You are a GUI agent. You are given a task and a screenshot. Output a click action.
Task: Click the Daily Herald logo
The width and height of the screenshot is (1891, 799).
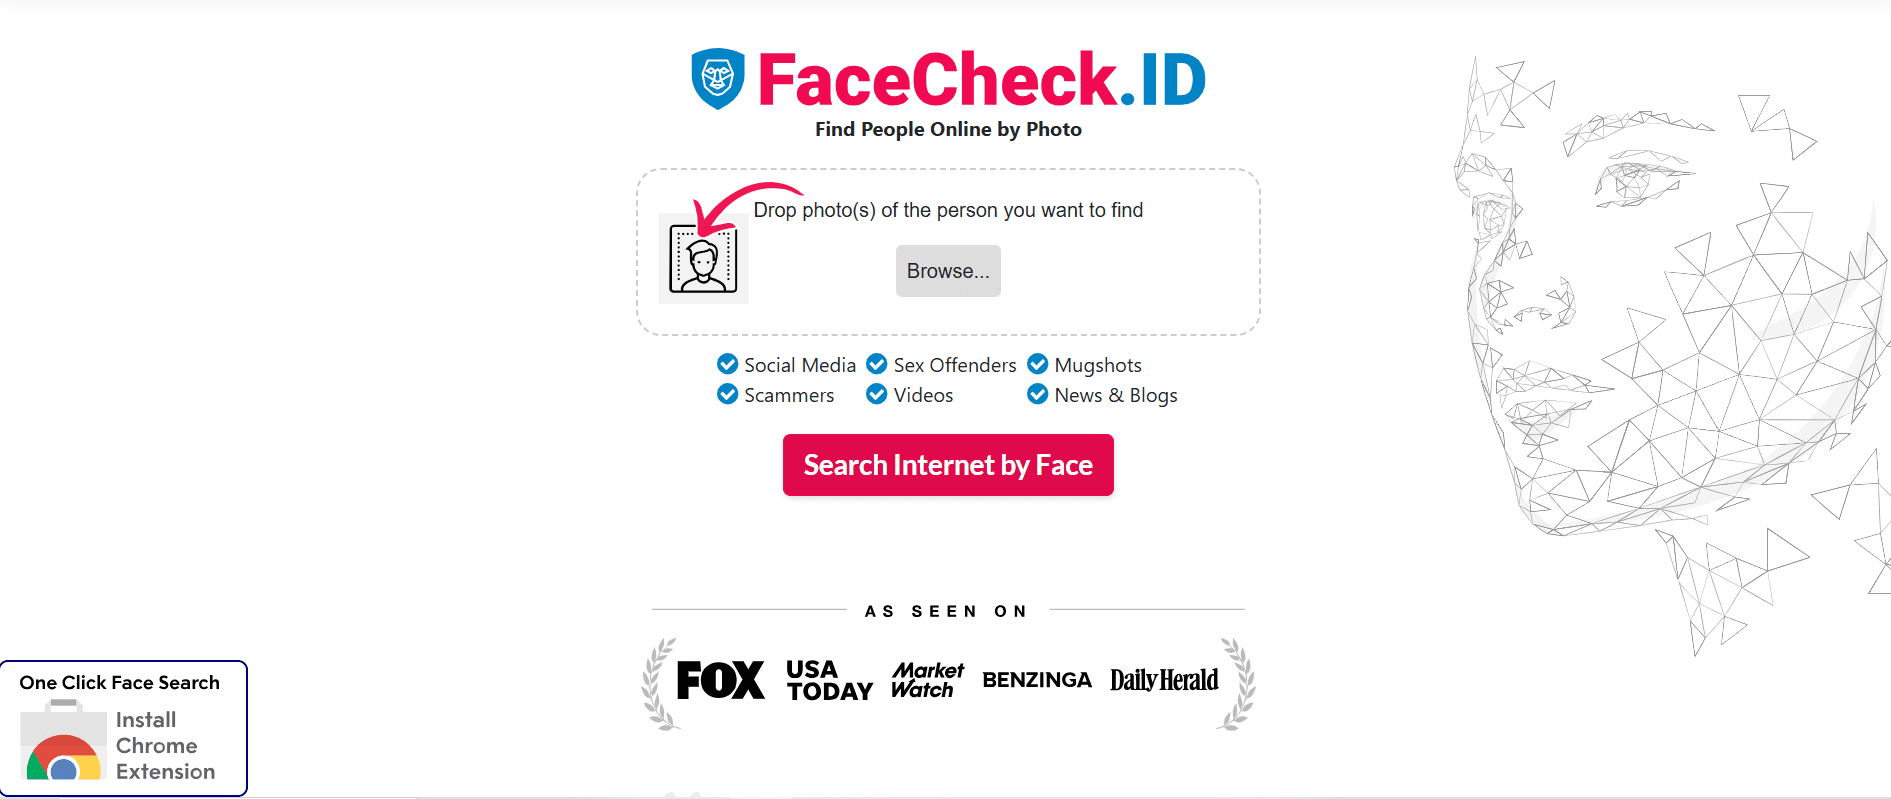point(1164,679)
